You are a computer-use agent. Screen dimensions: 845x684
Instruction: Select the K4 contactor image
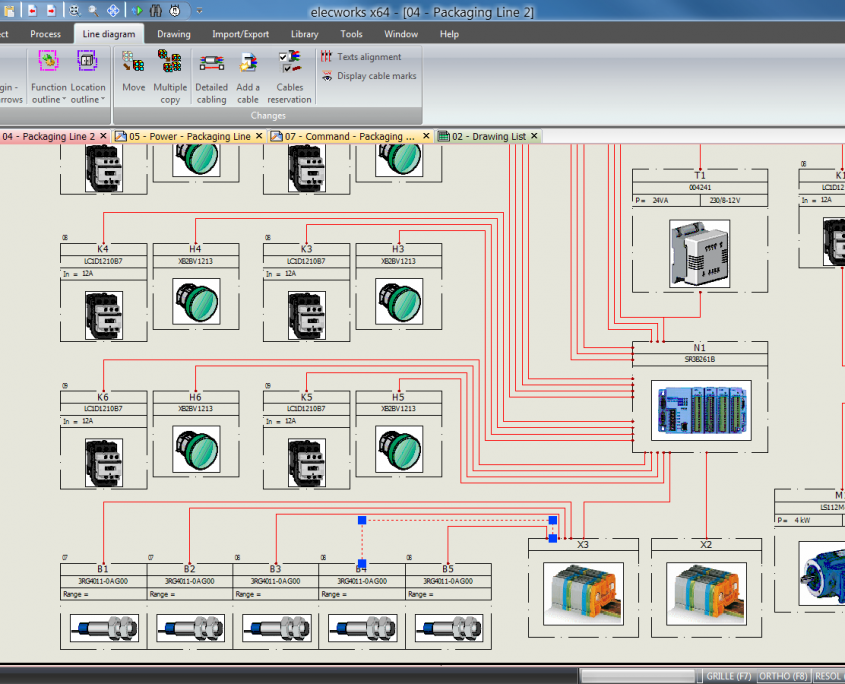[x=104, y=315]
